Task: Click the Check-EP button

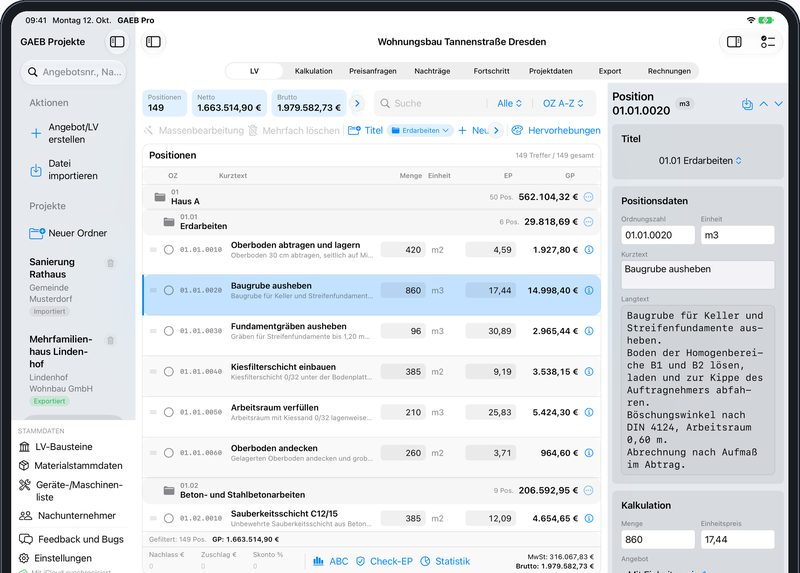Action: (384, 561)
